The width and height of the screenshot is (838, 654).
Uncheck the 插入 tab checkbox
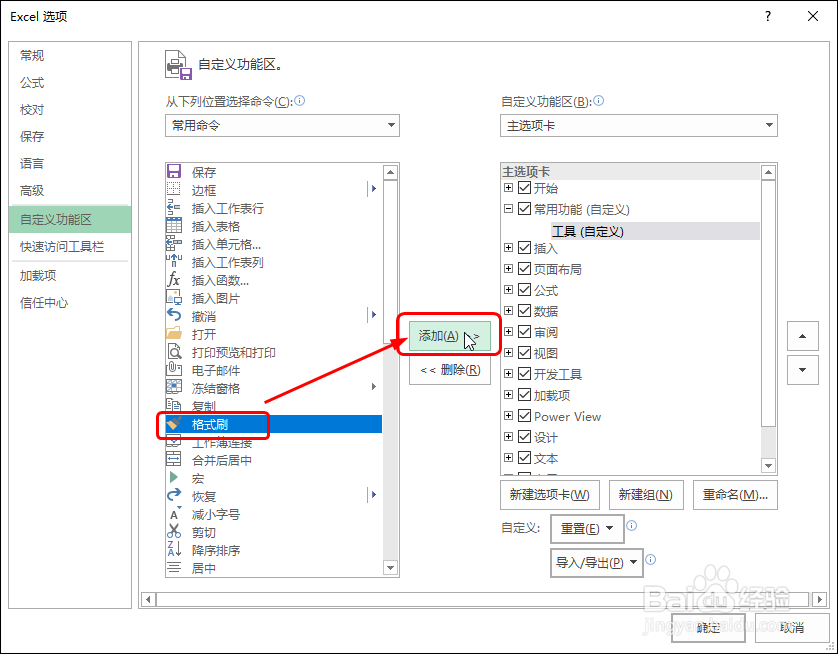(524, 248)
